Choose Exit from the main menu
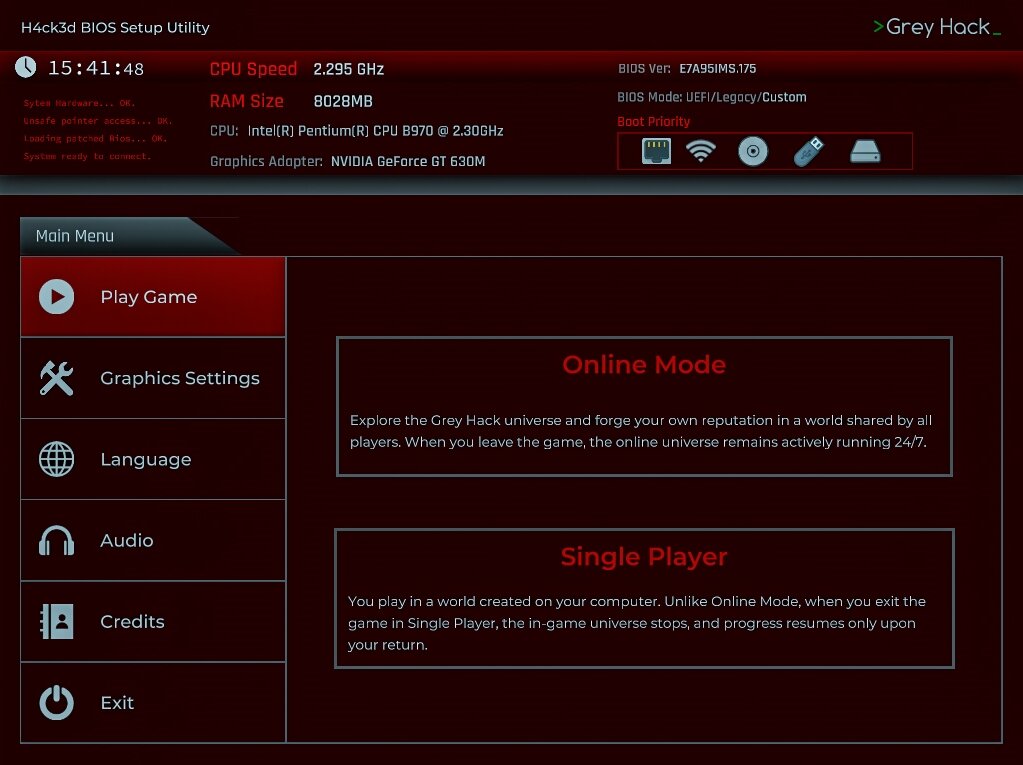The width and height of the screenshot is (1023, 765). pyautogui.click(x=153, y=702)
